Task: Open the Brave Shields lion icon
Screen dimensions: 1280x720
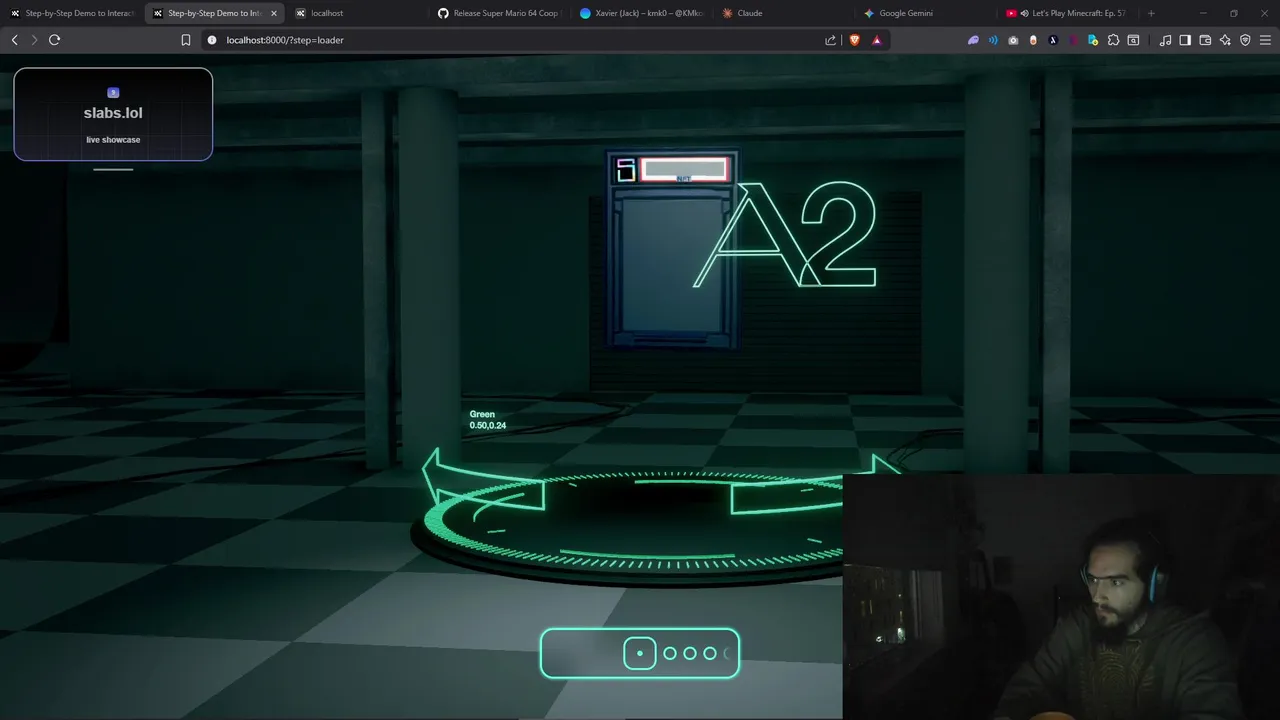Action: [855, 40]
